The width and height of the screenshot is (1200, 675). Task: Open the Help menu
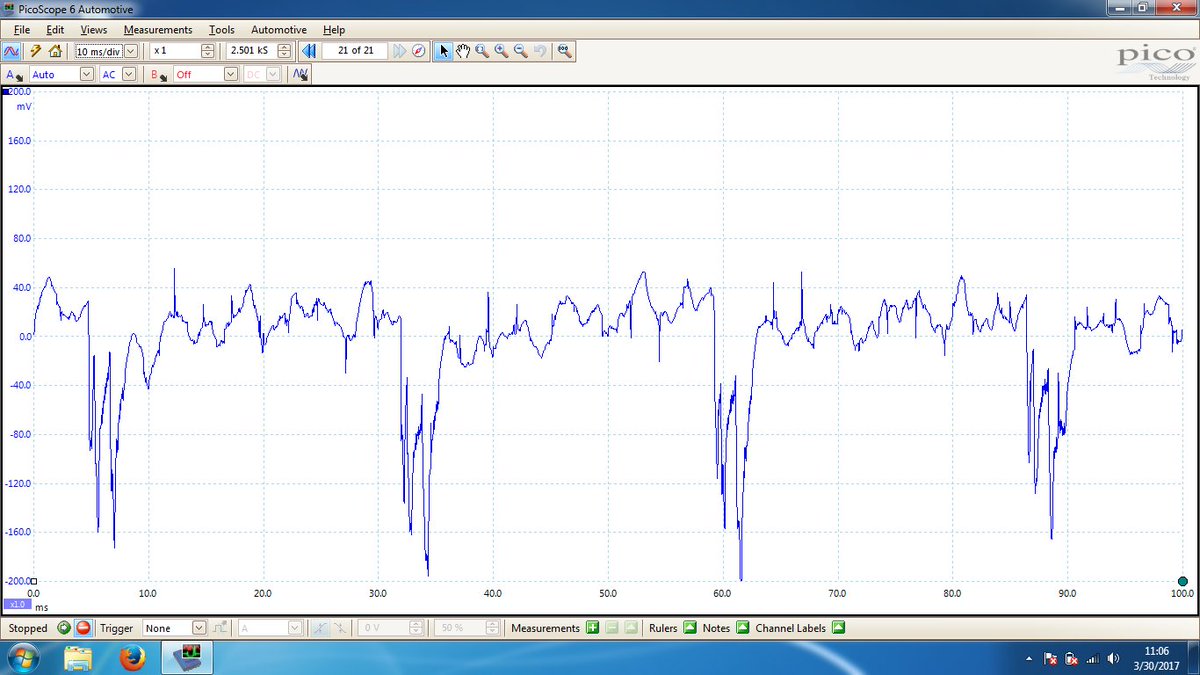(x=334, y=30)
